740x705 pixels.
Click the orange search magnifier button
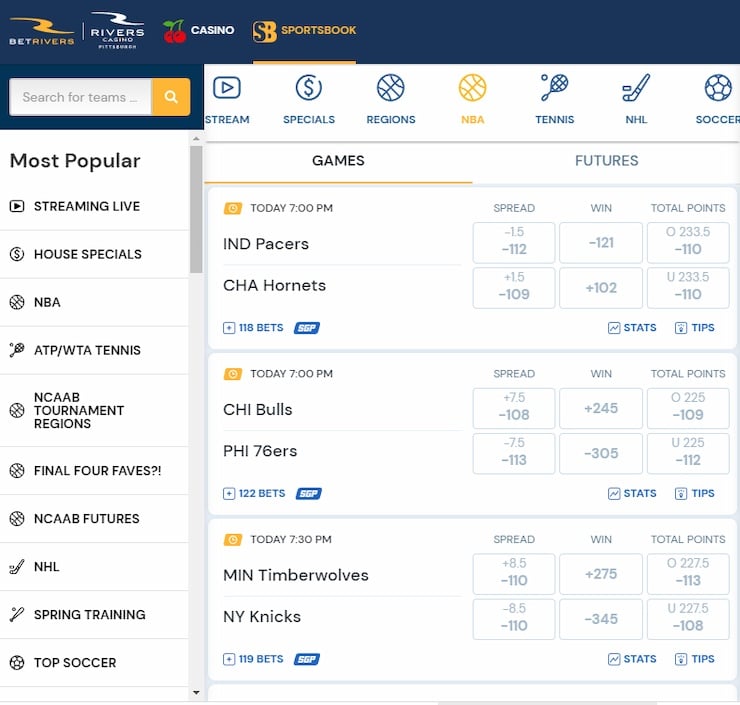coord(171,97)
